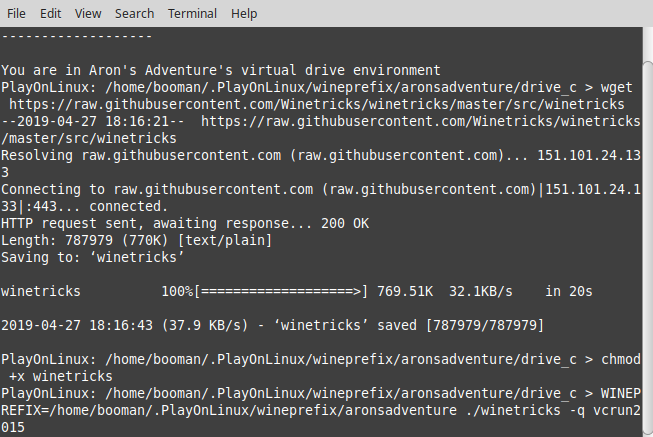Open the Search menu
This screenshot has width=653, height=437.
(x=135, y=14)
